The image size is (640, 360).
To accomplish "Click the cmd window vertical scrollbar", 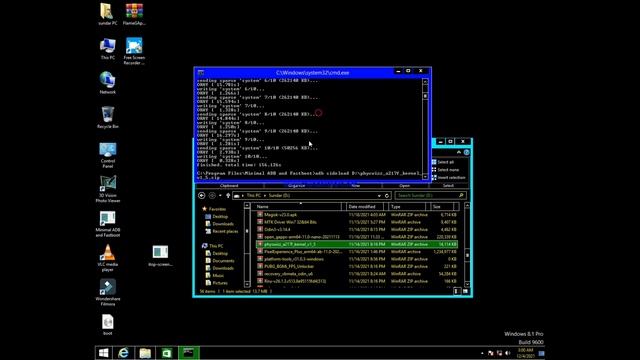I will click(425, 129).
